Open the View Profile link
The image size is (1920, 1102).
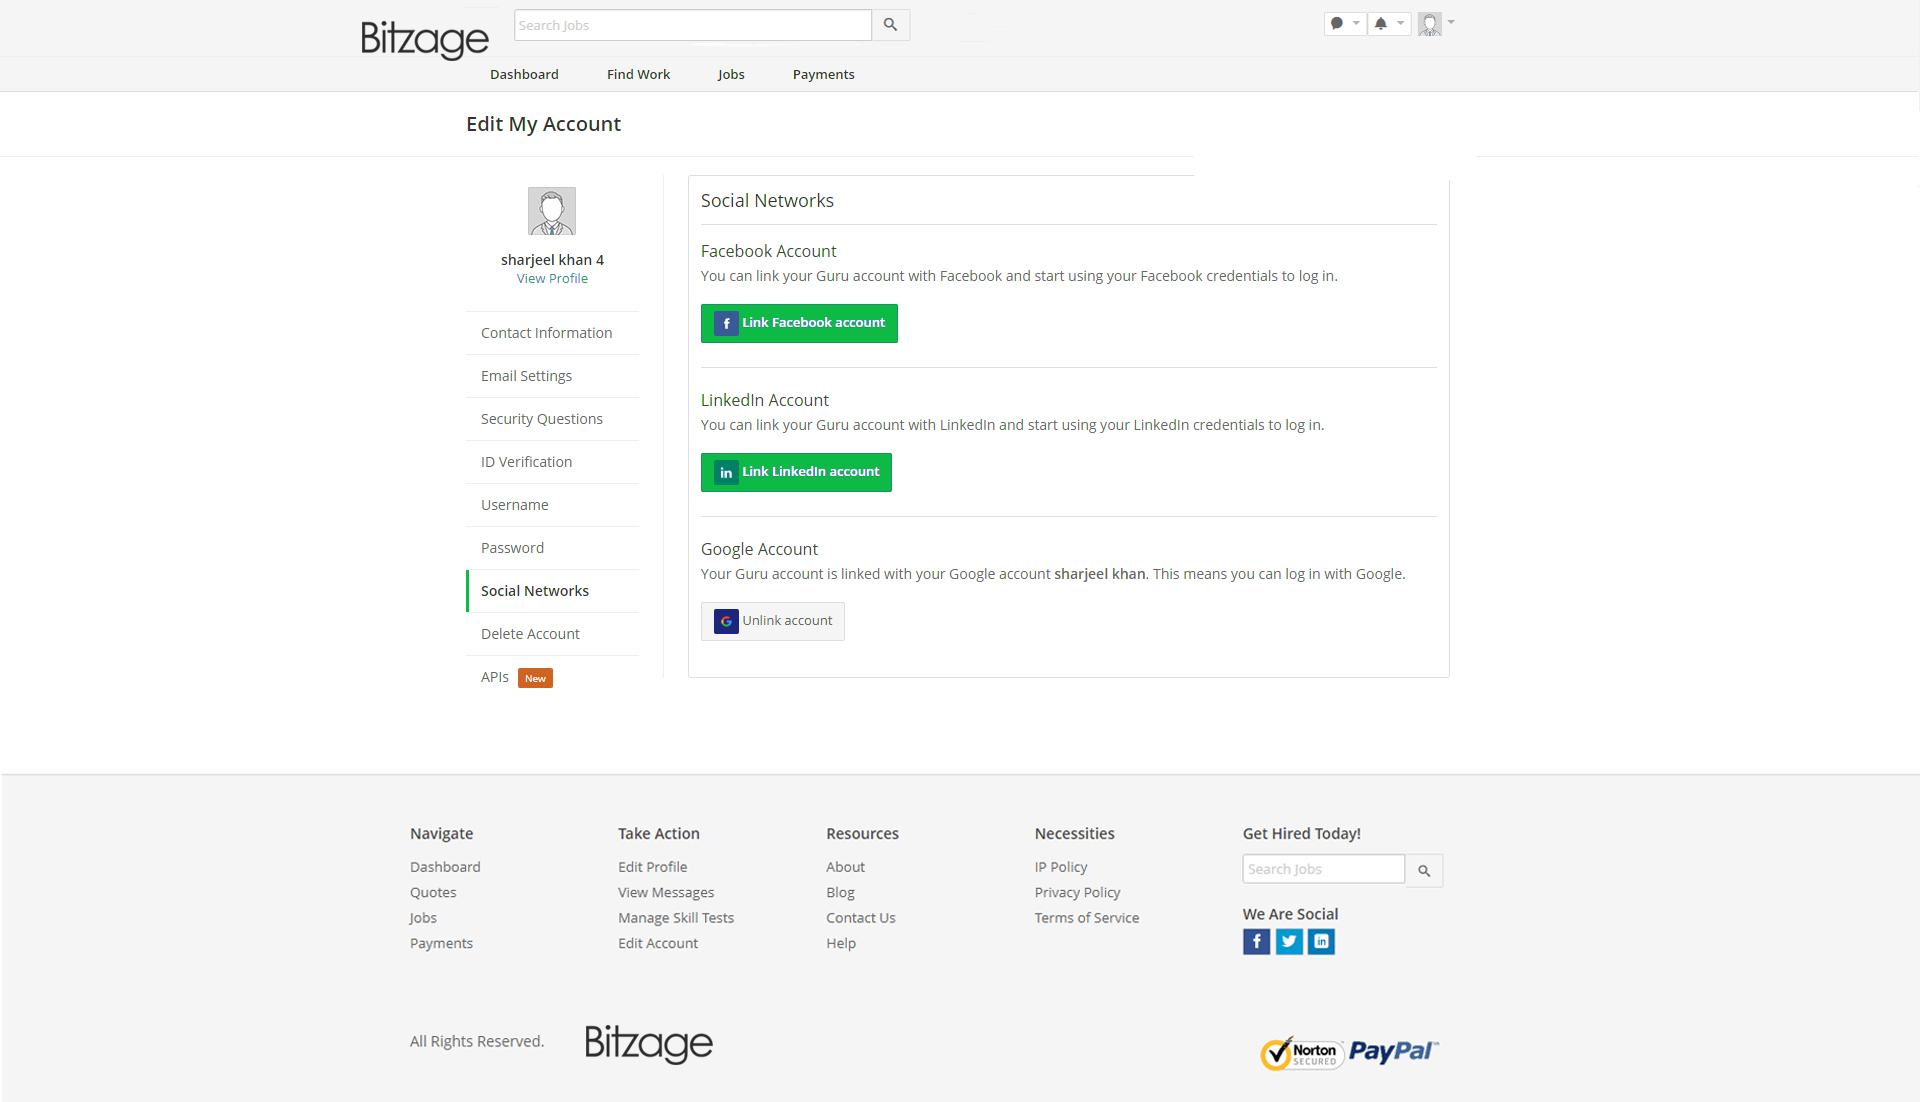552,279
